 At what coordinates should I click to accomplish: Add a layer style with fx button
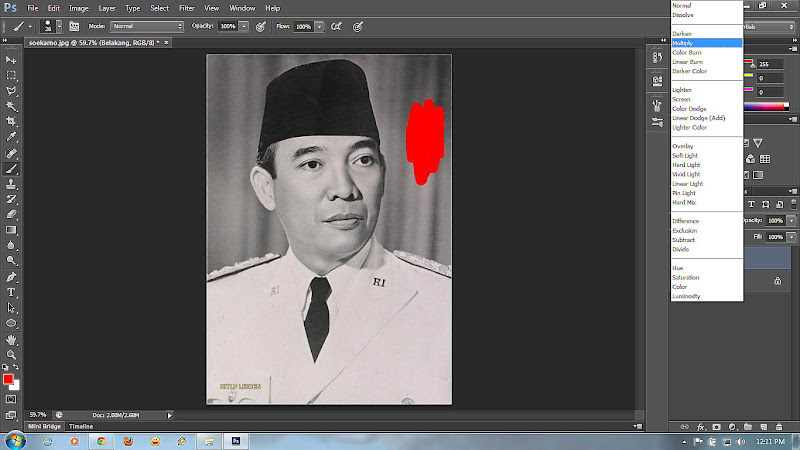pyautogui.click(x=701, y=427)
